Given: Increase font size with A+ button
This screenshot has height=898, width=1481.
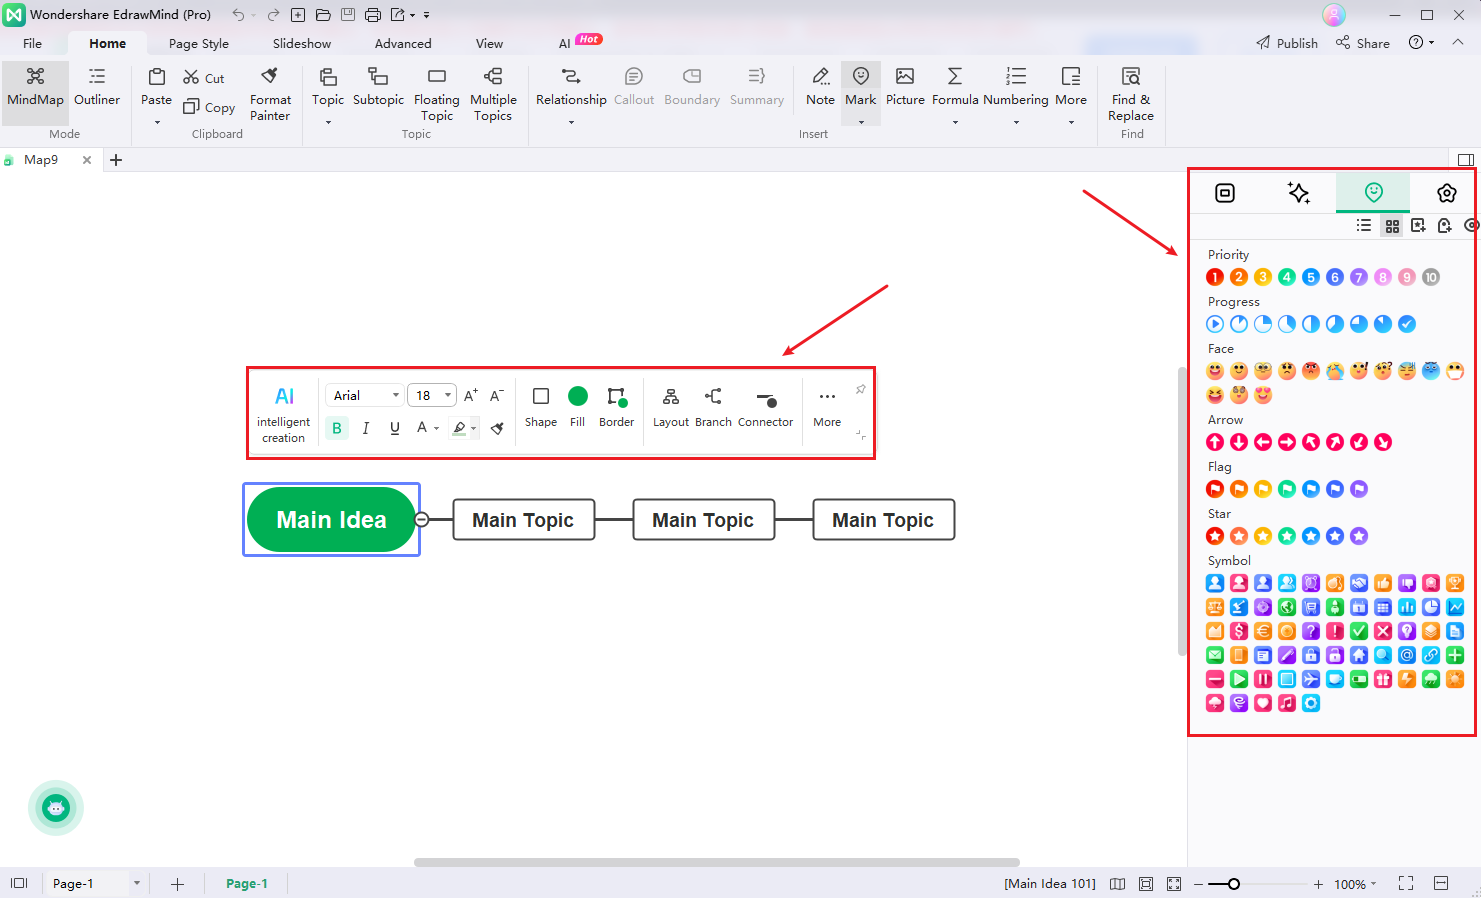Looking at the screenshot, I should [x=470, y=395].
